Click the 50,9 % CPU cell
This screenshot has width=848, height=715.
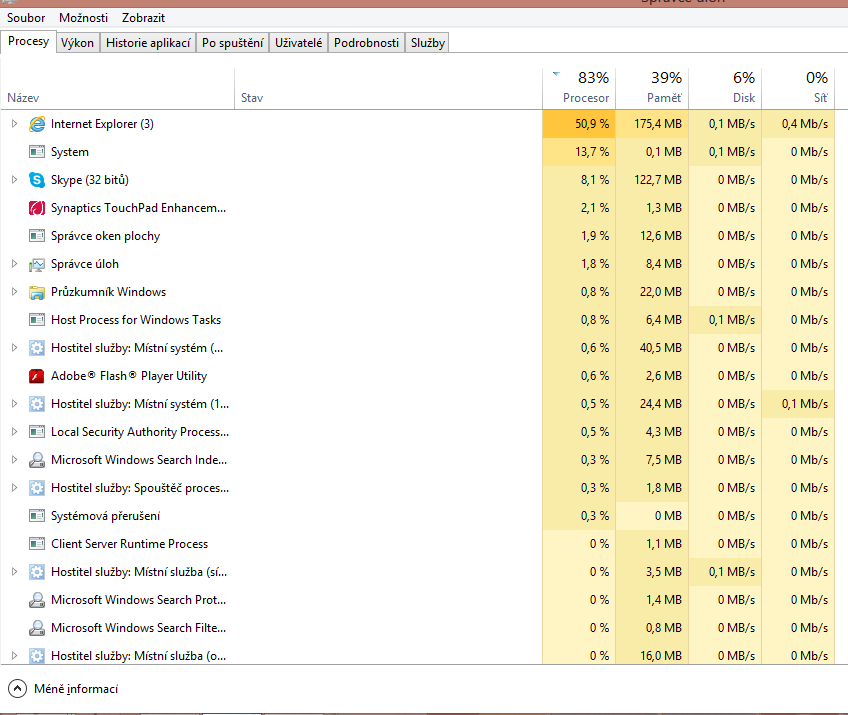pyautogui.click(x=579, y=124)
